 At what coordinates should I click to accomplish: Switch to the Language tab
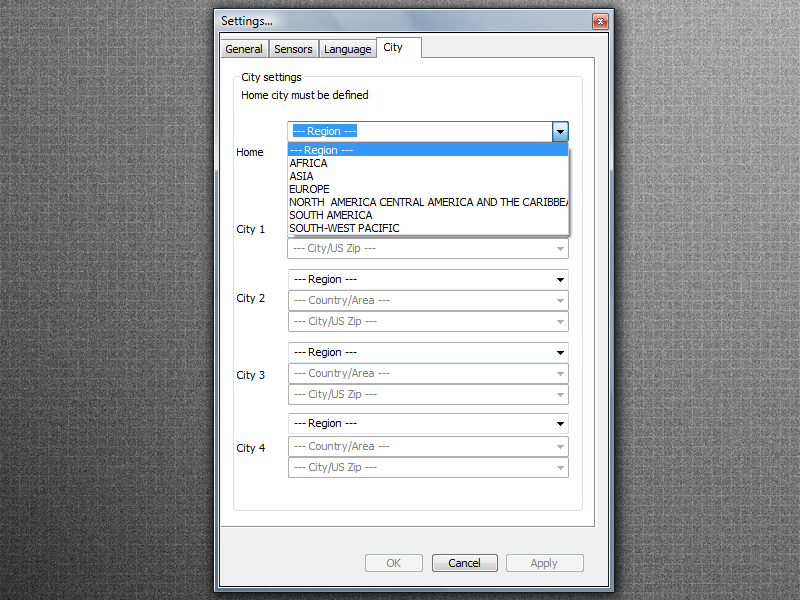pyautogui.click(x=347, y=49)
